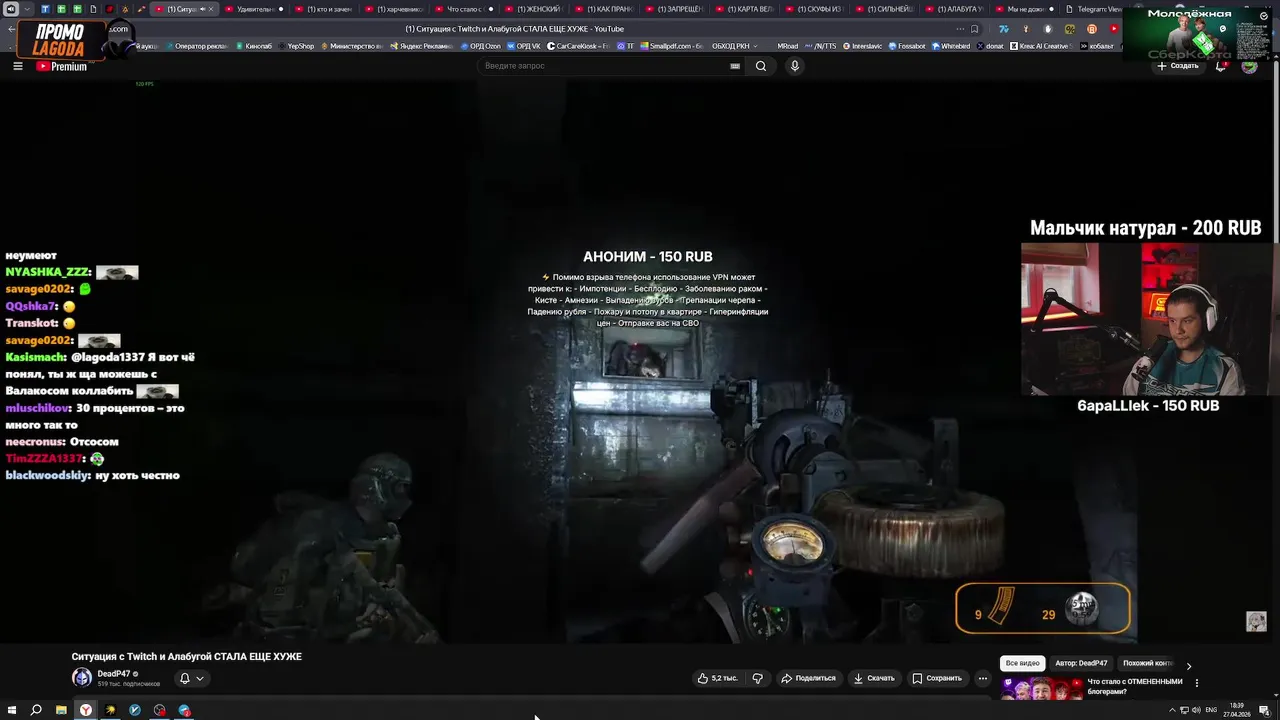The width and height of the screenshot is (1280, 720).
Task: Click the video player area
Action: 640,360
